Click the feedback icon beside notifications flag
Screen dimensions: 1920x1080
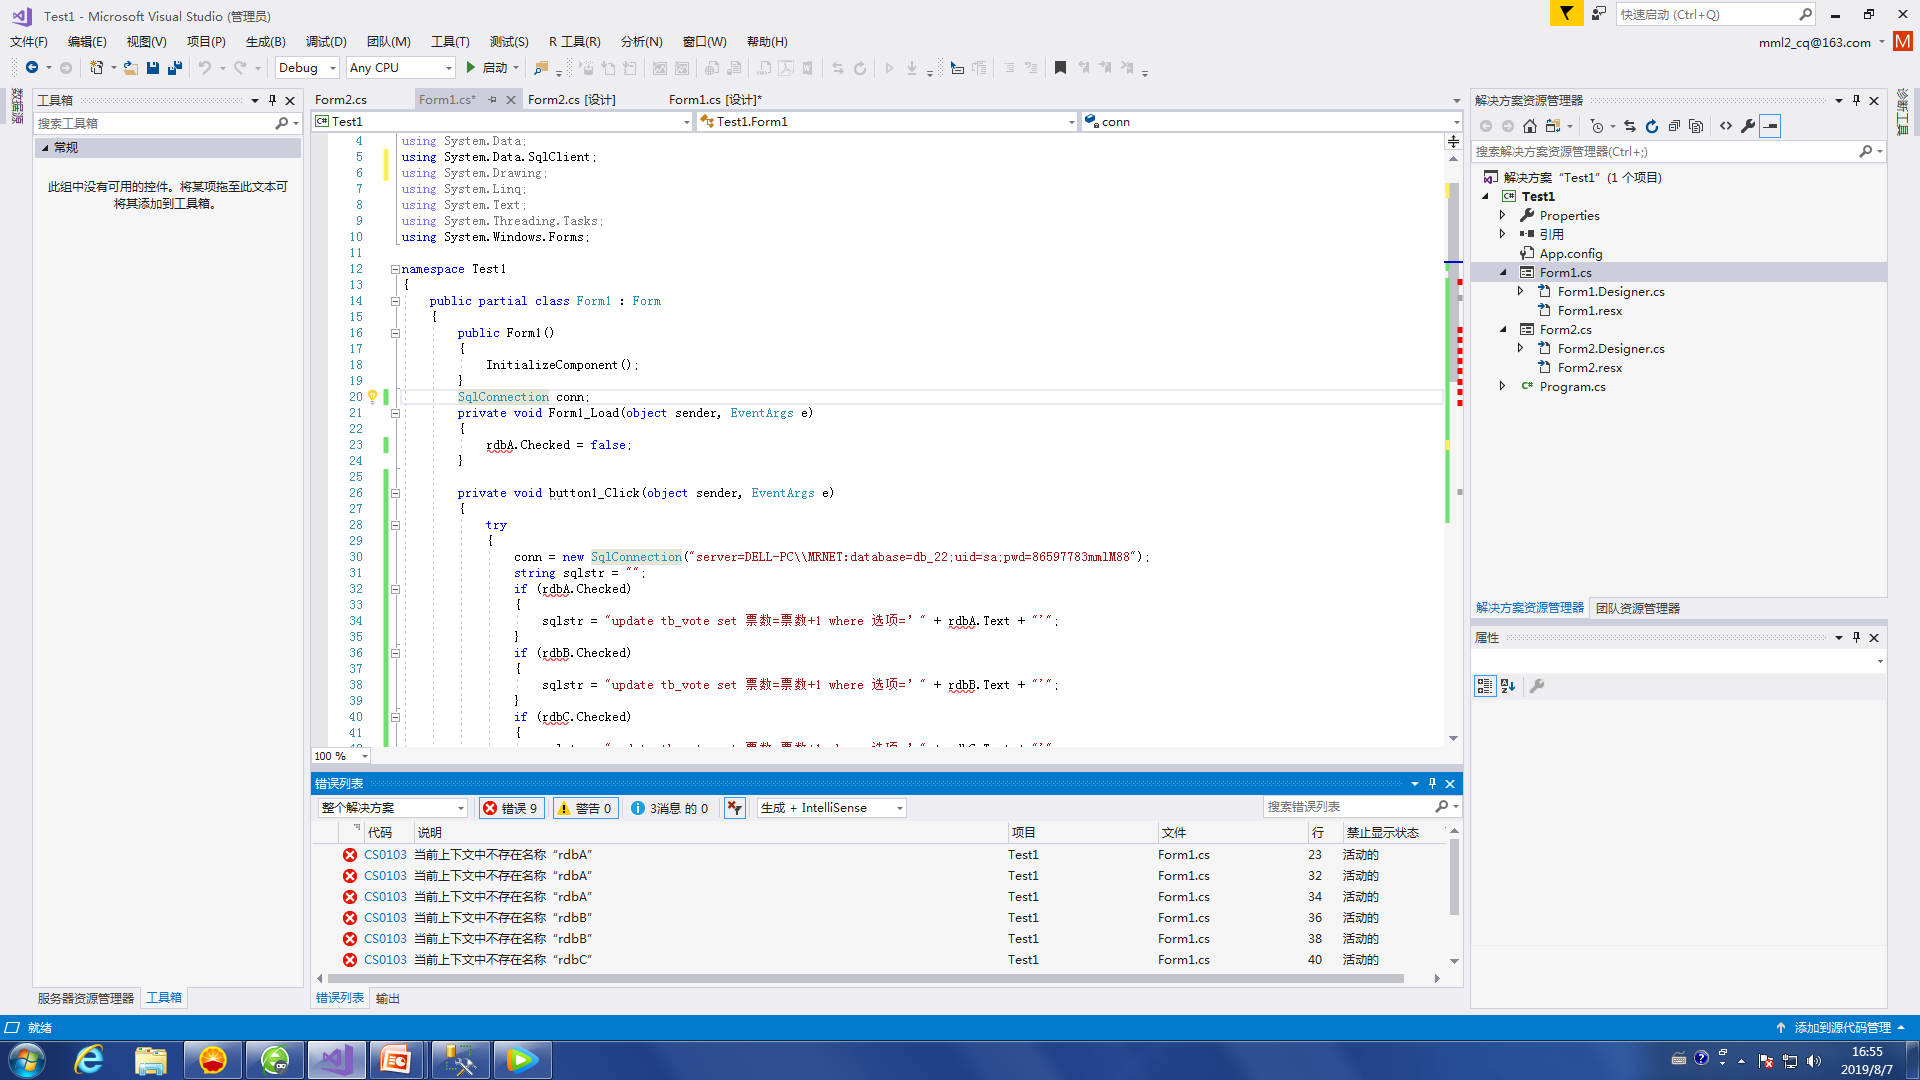(x=1599, y=13)
